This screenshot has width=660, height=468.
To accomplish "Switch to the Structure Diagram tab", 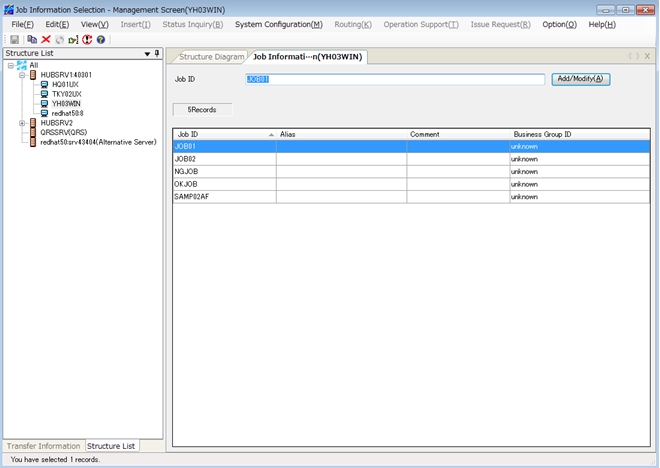I will click(x=211, y=57).
